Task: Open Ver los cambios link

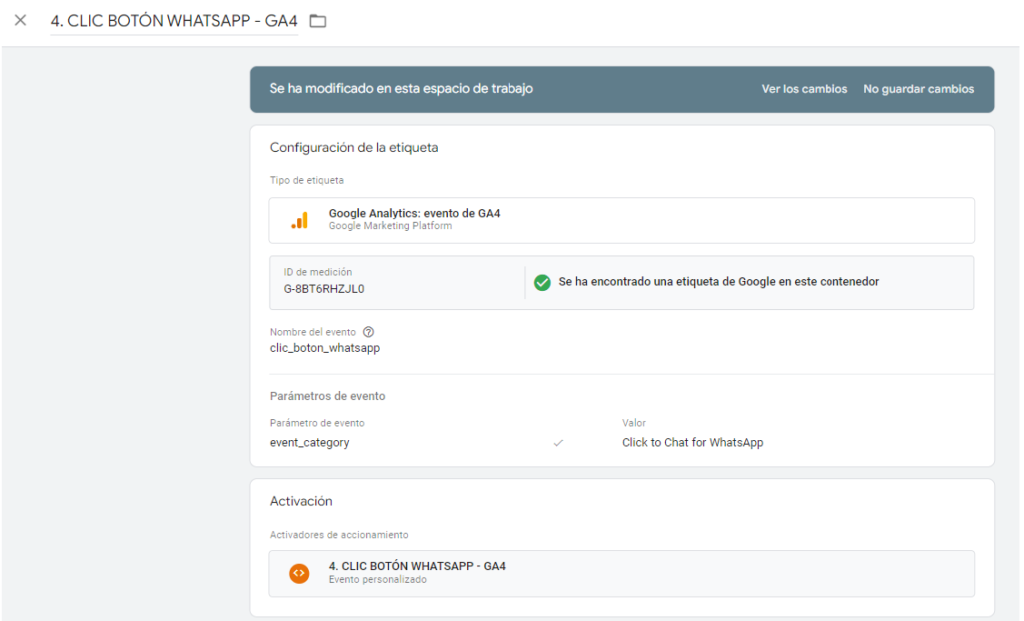Action: pos(804,89)
